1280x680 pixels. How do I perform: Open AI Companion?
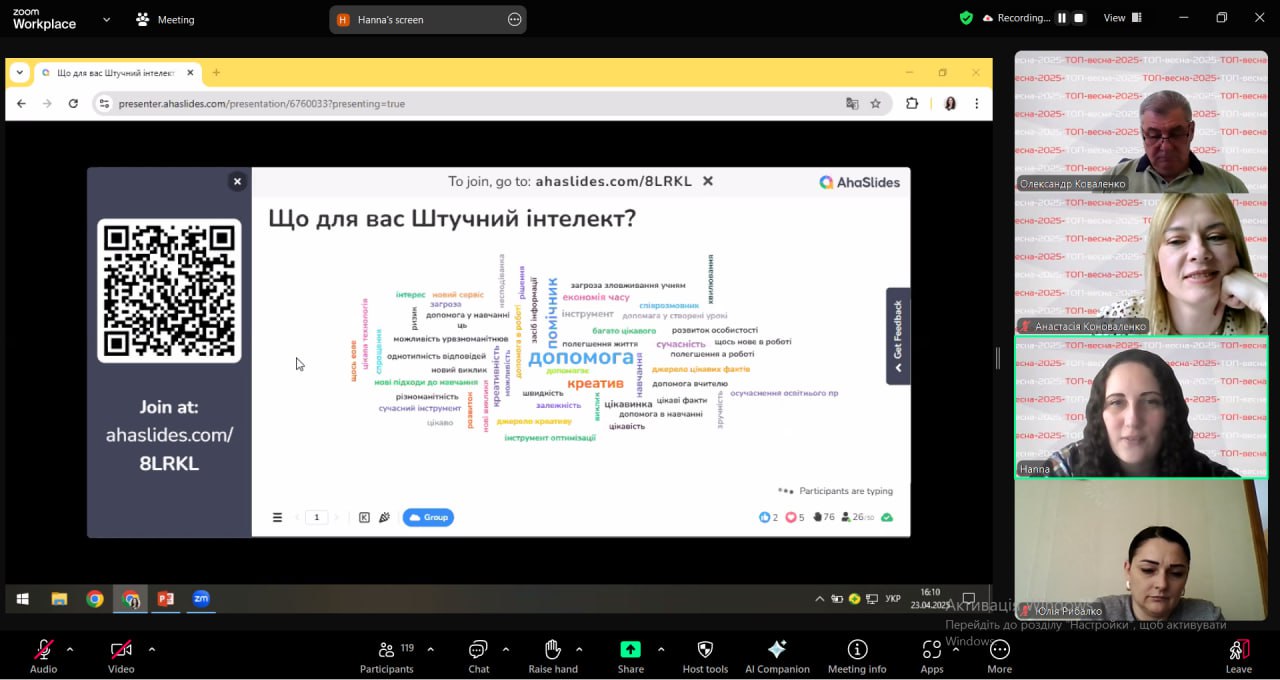pos(777,656)
